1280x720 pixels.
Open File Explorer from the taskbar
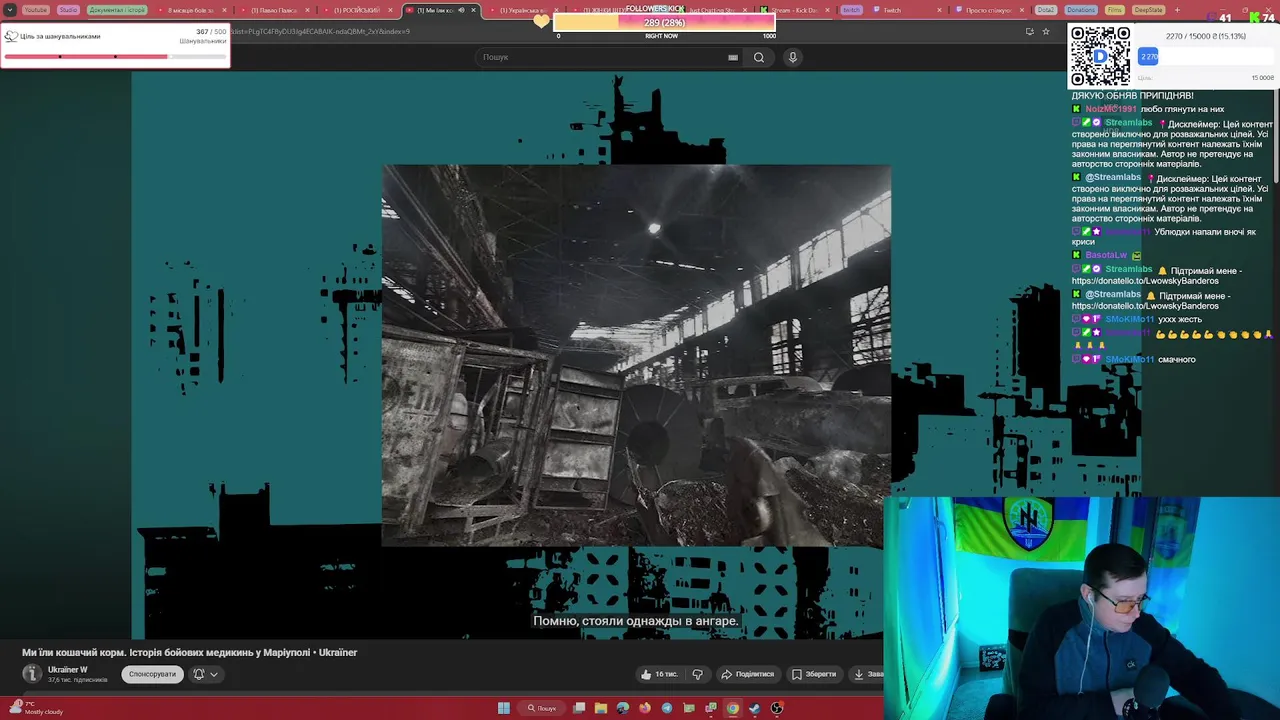[x=601, y=708]
